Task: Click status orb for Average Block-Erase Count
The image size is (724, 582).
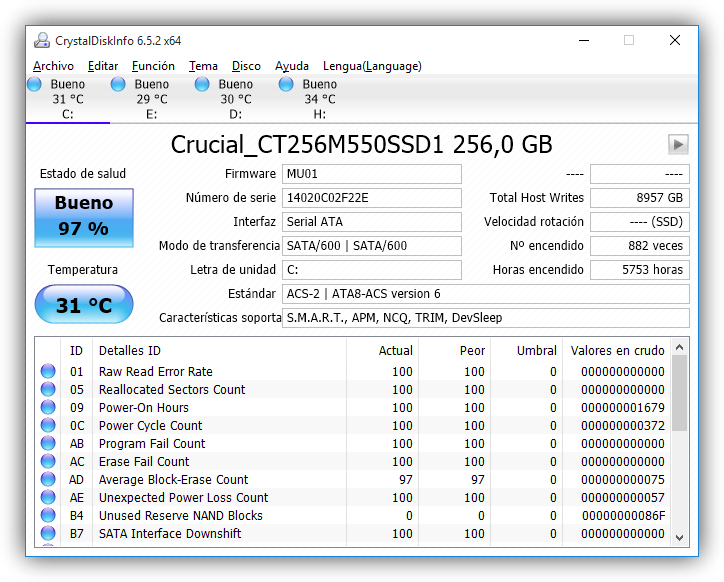Action: tap(48, 479)
